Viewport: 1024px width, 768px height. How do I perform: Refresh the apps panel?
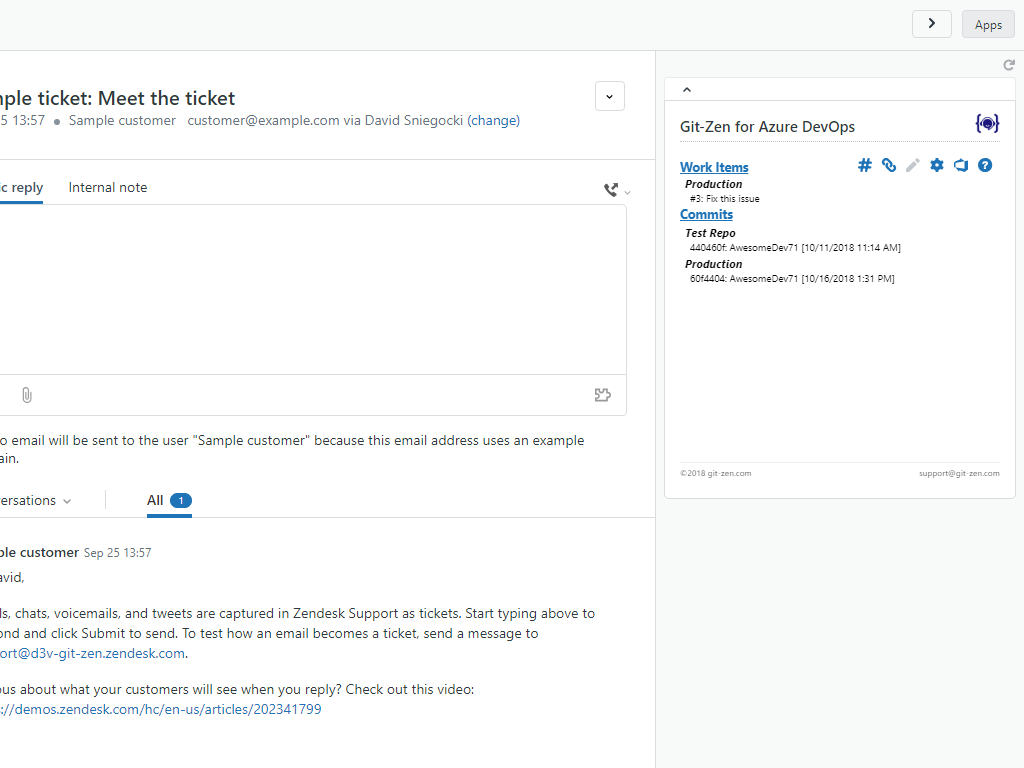point(1008,64)
